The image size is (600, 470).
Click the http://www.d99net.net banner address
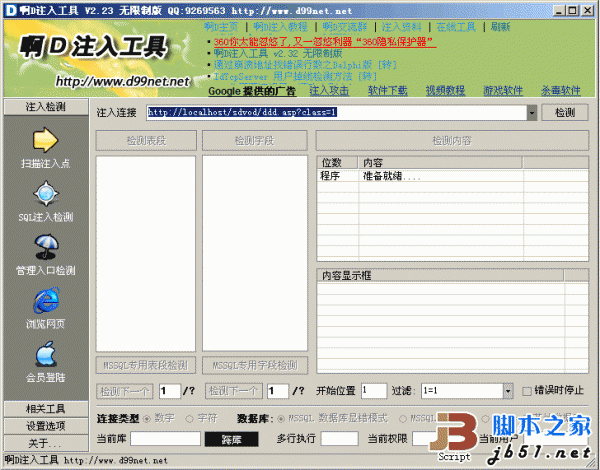coord(122,81)
